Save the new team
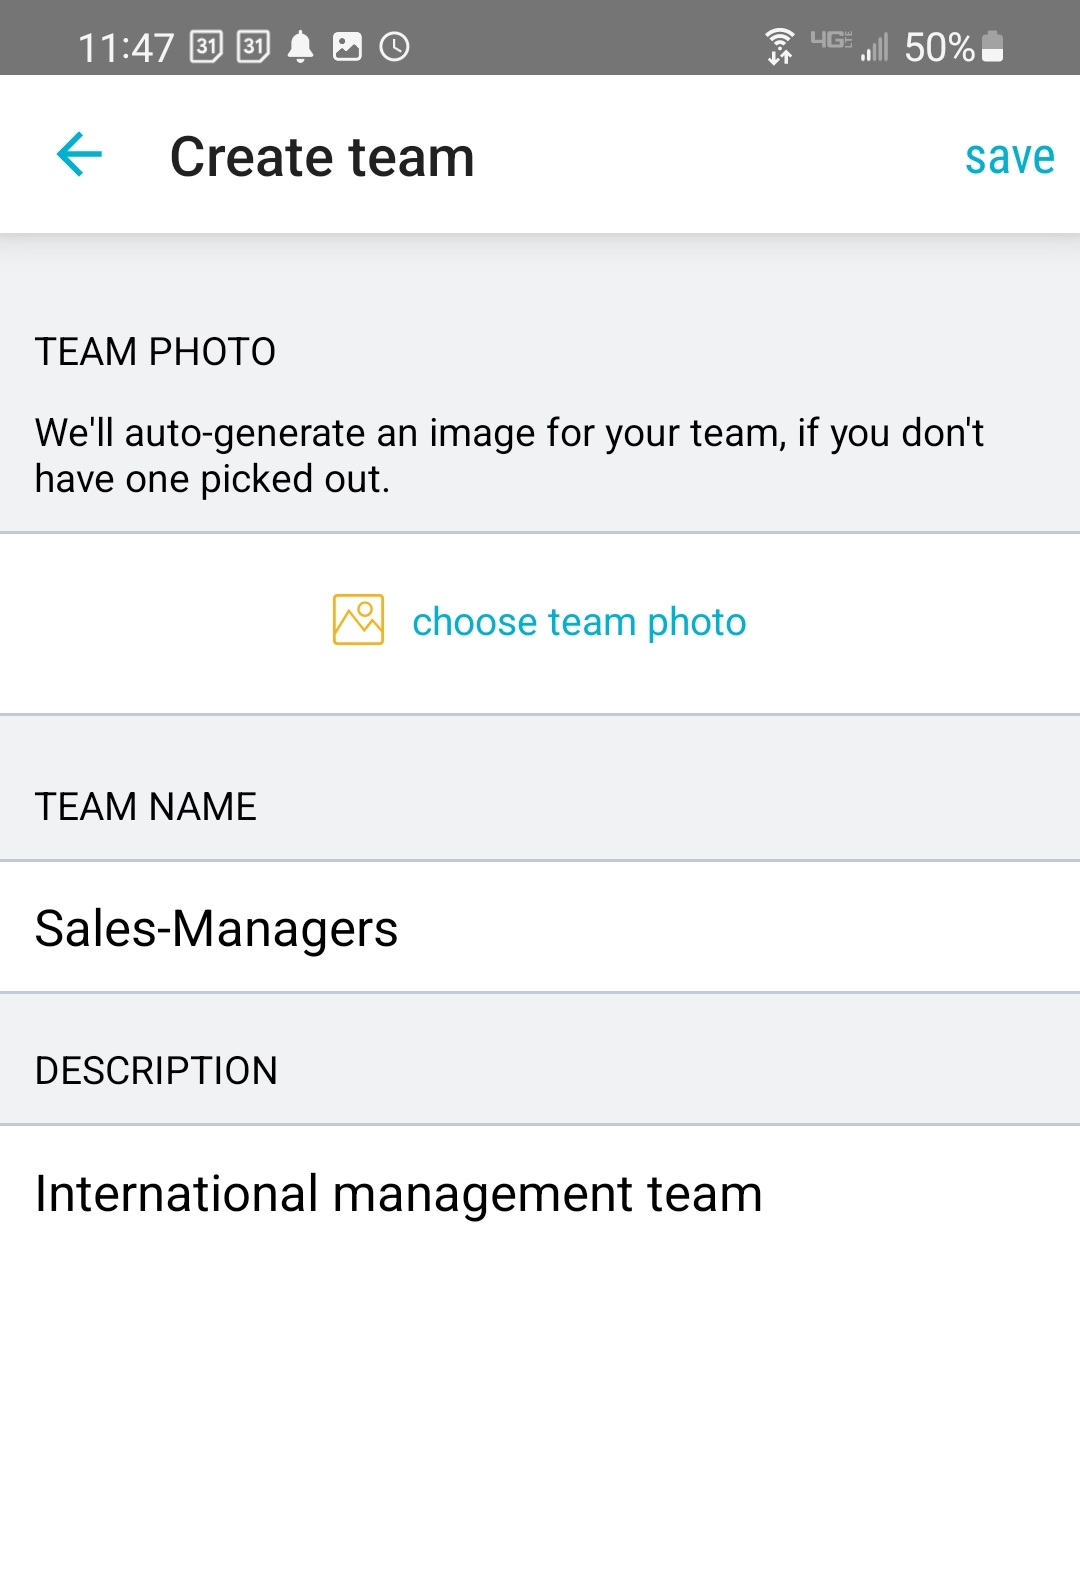1080x1574 pixels. tap(1009, 157)
